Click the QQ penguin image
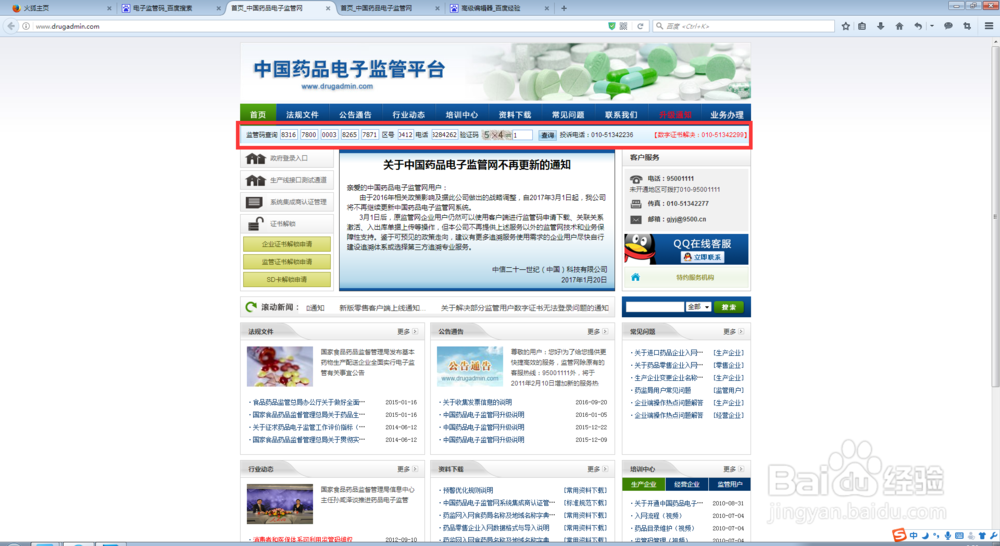Screen dimensions: 1000x546 (640, 249)
